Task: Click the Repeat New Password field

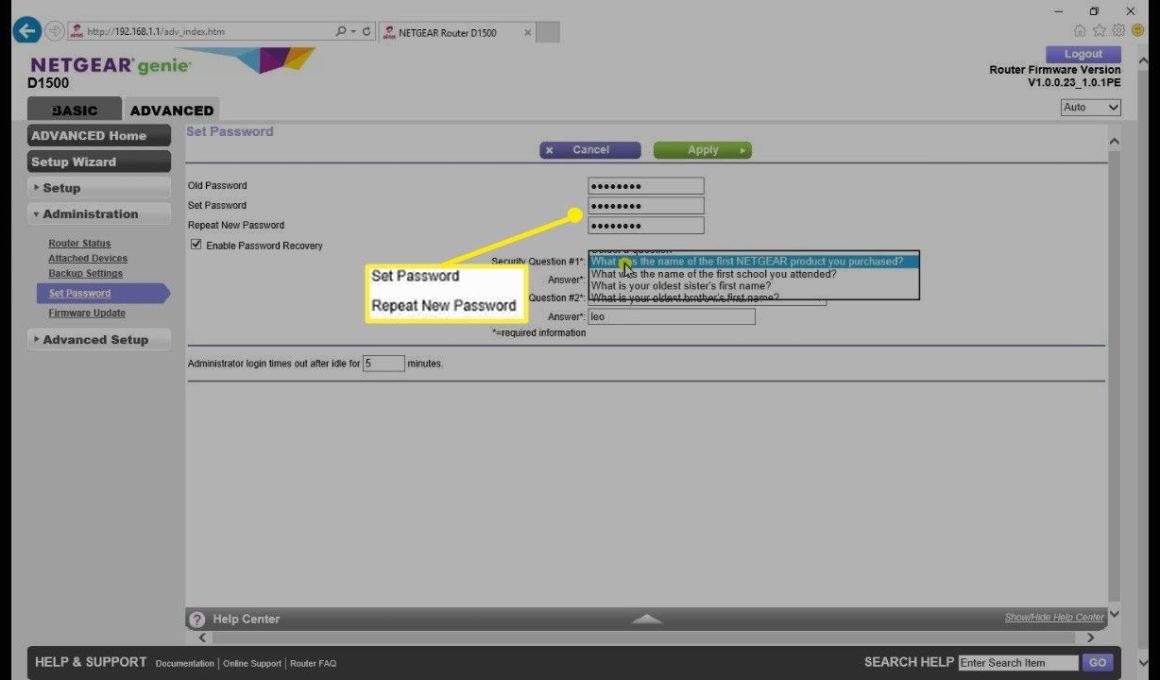Action: coord(646,226)
